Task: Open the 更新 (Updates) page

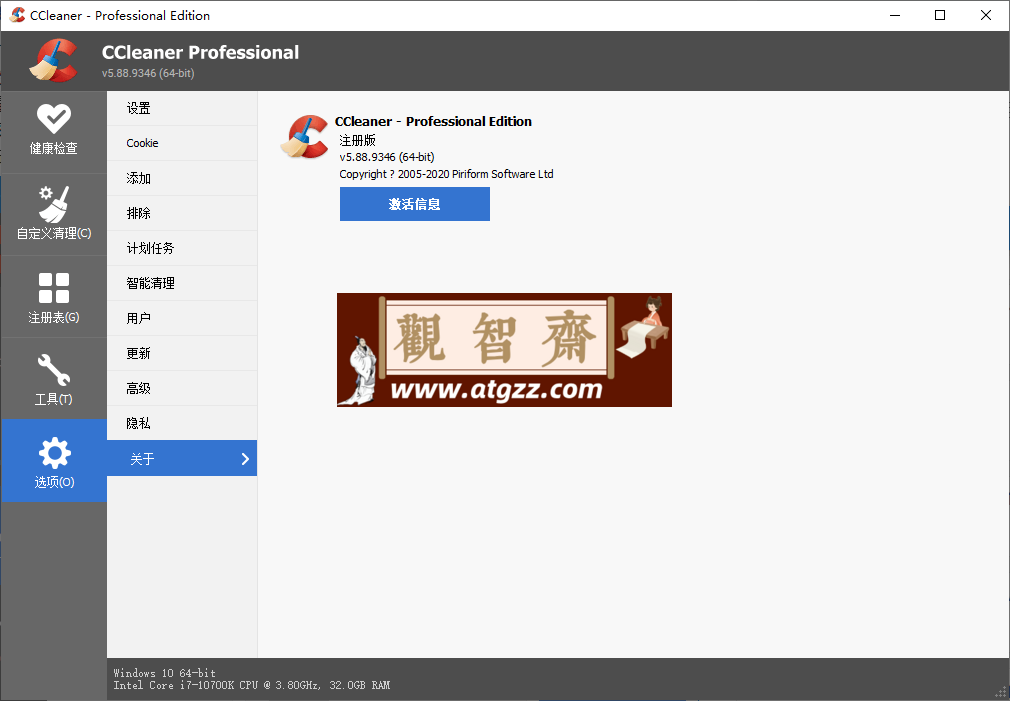Action: pos(182,353)
